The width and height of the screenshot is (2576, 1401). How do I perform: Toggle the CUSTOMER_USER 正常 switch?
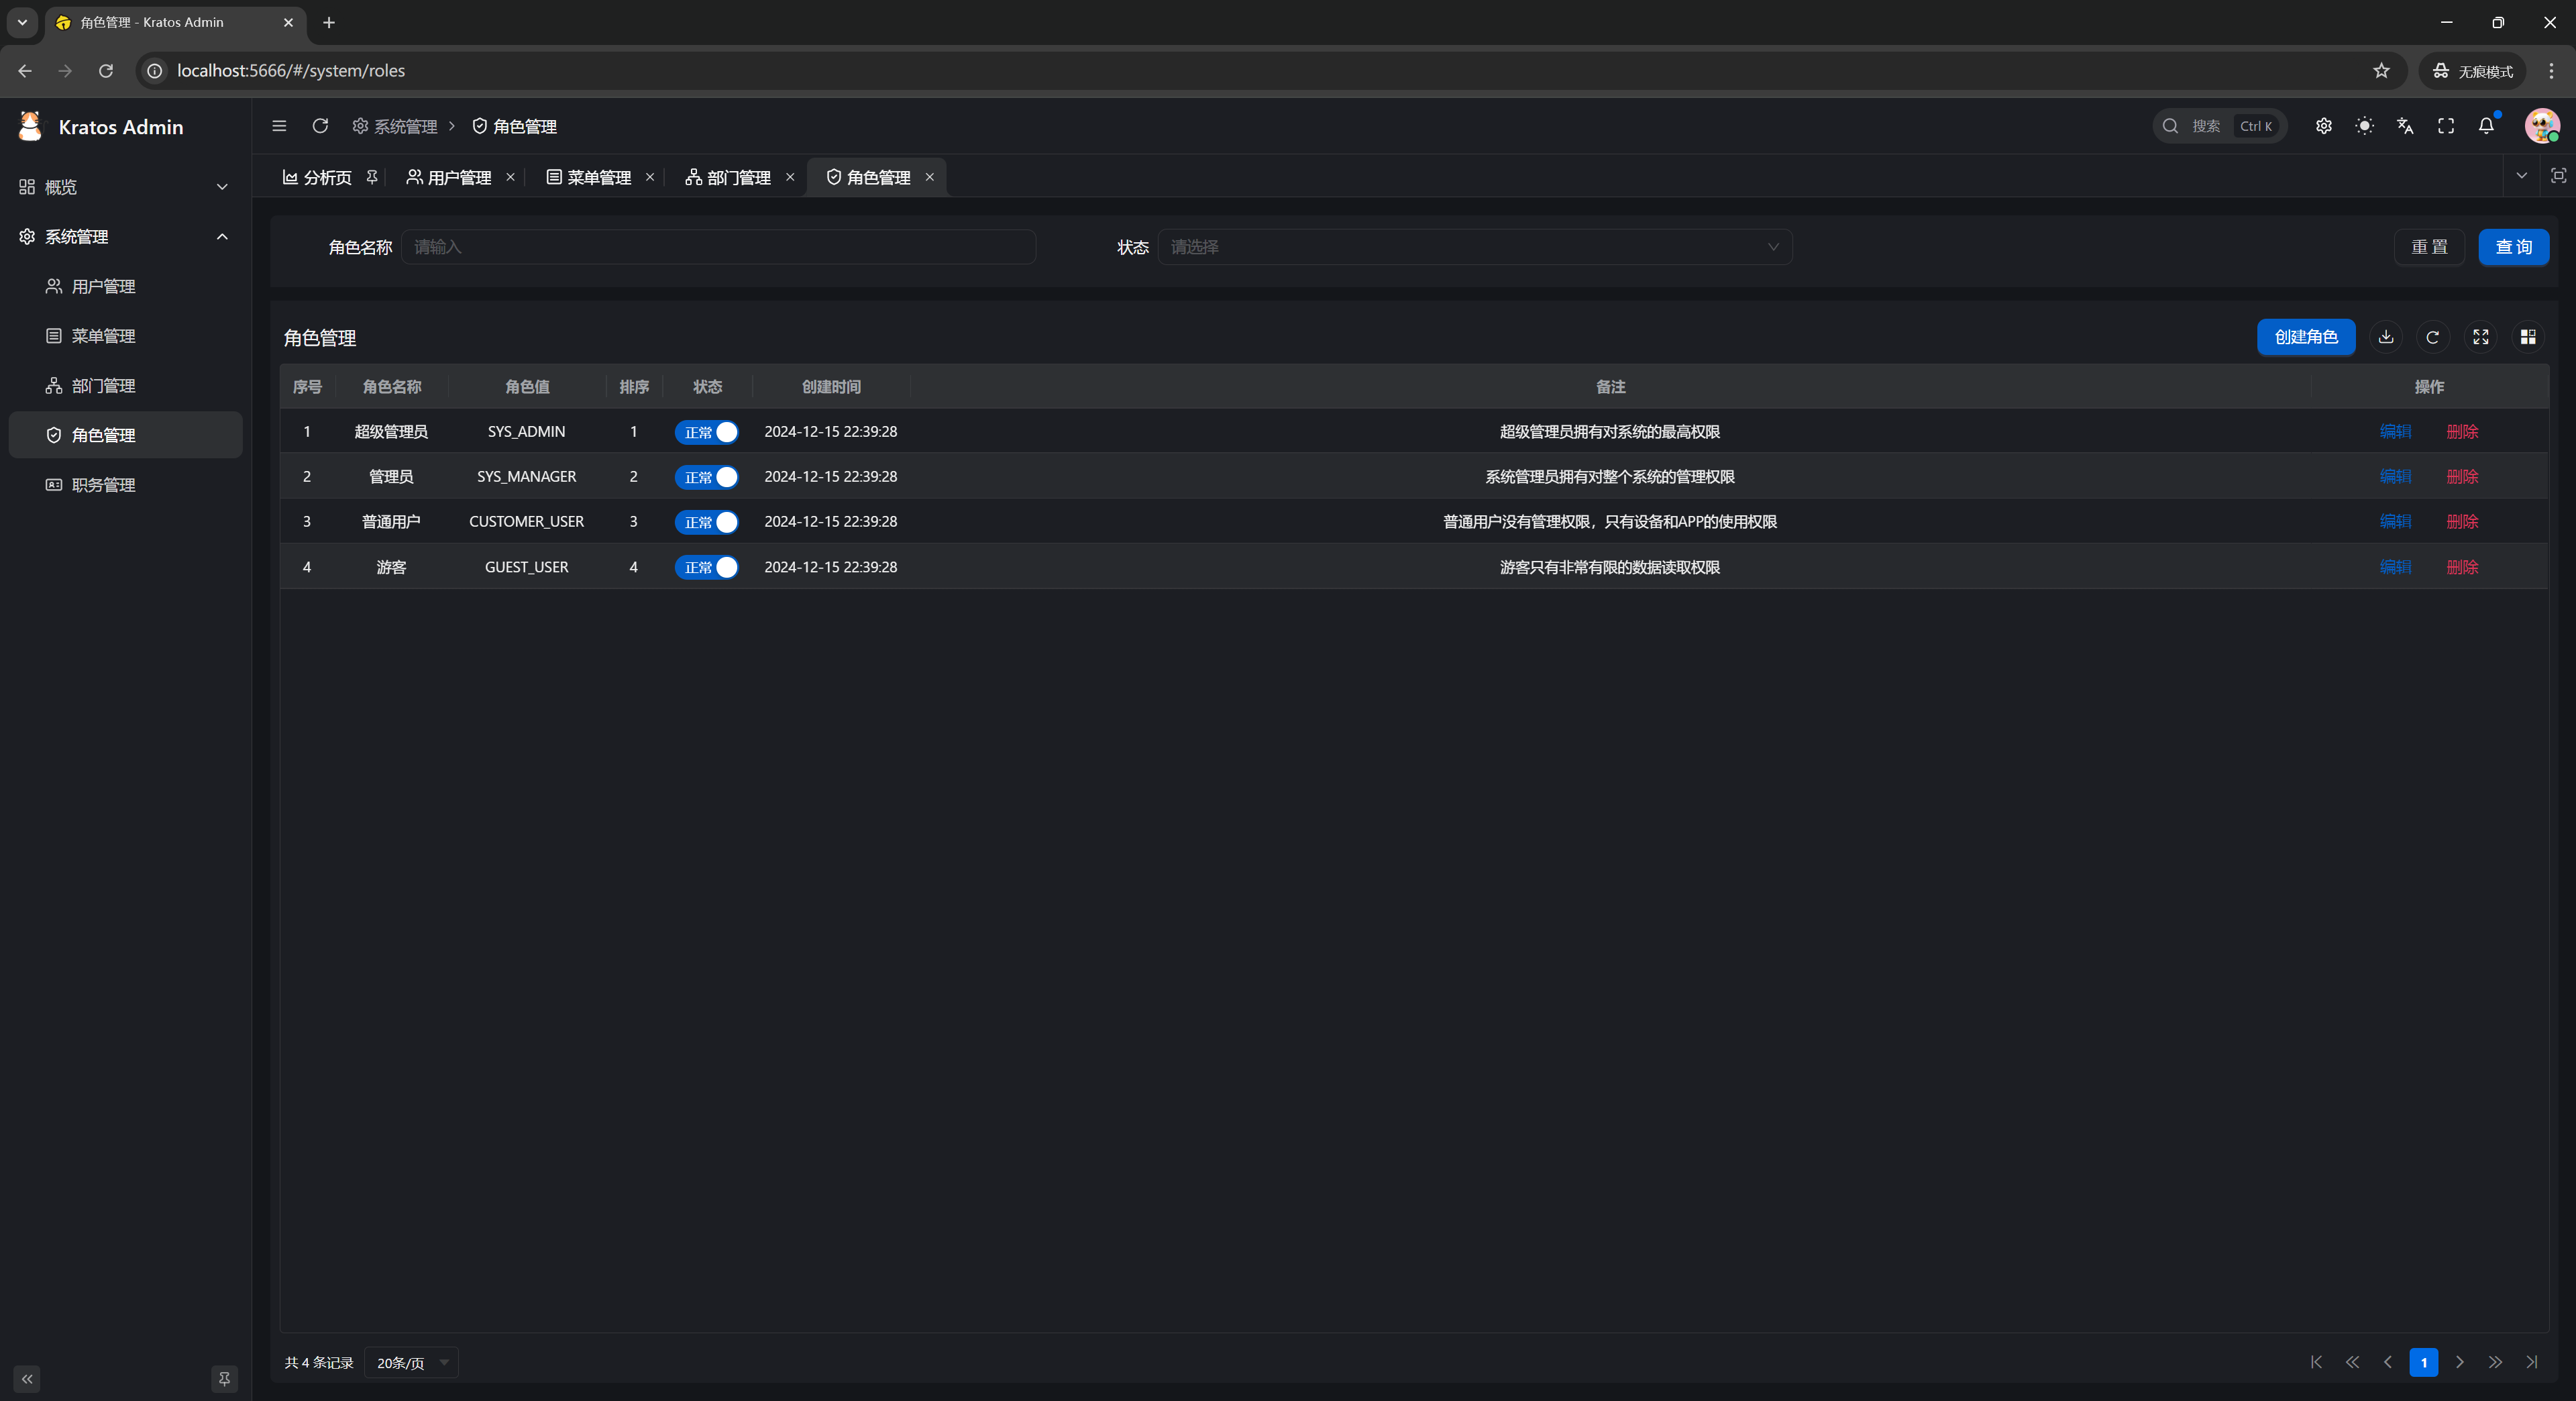click(707, 521)
